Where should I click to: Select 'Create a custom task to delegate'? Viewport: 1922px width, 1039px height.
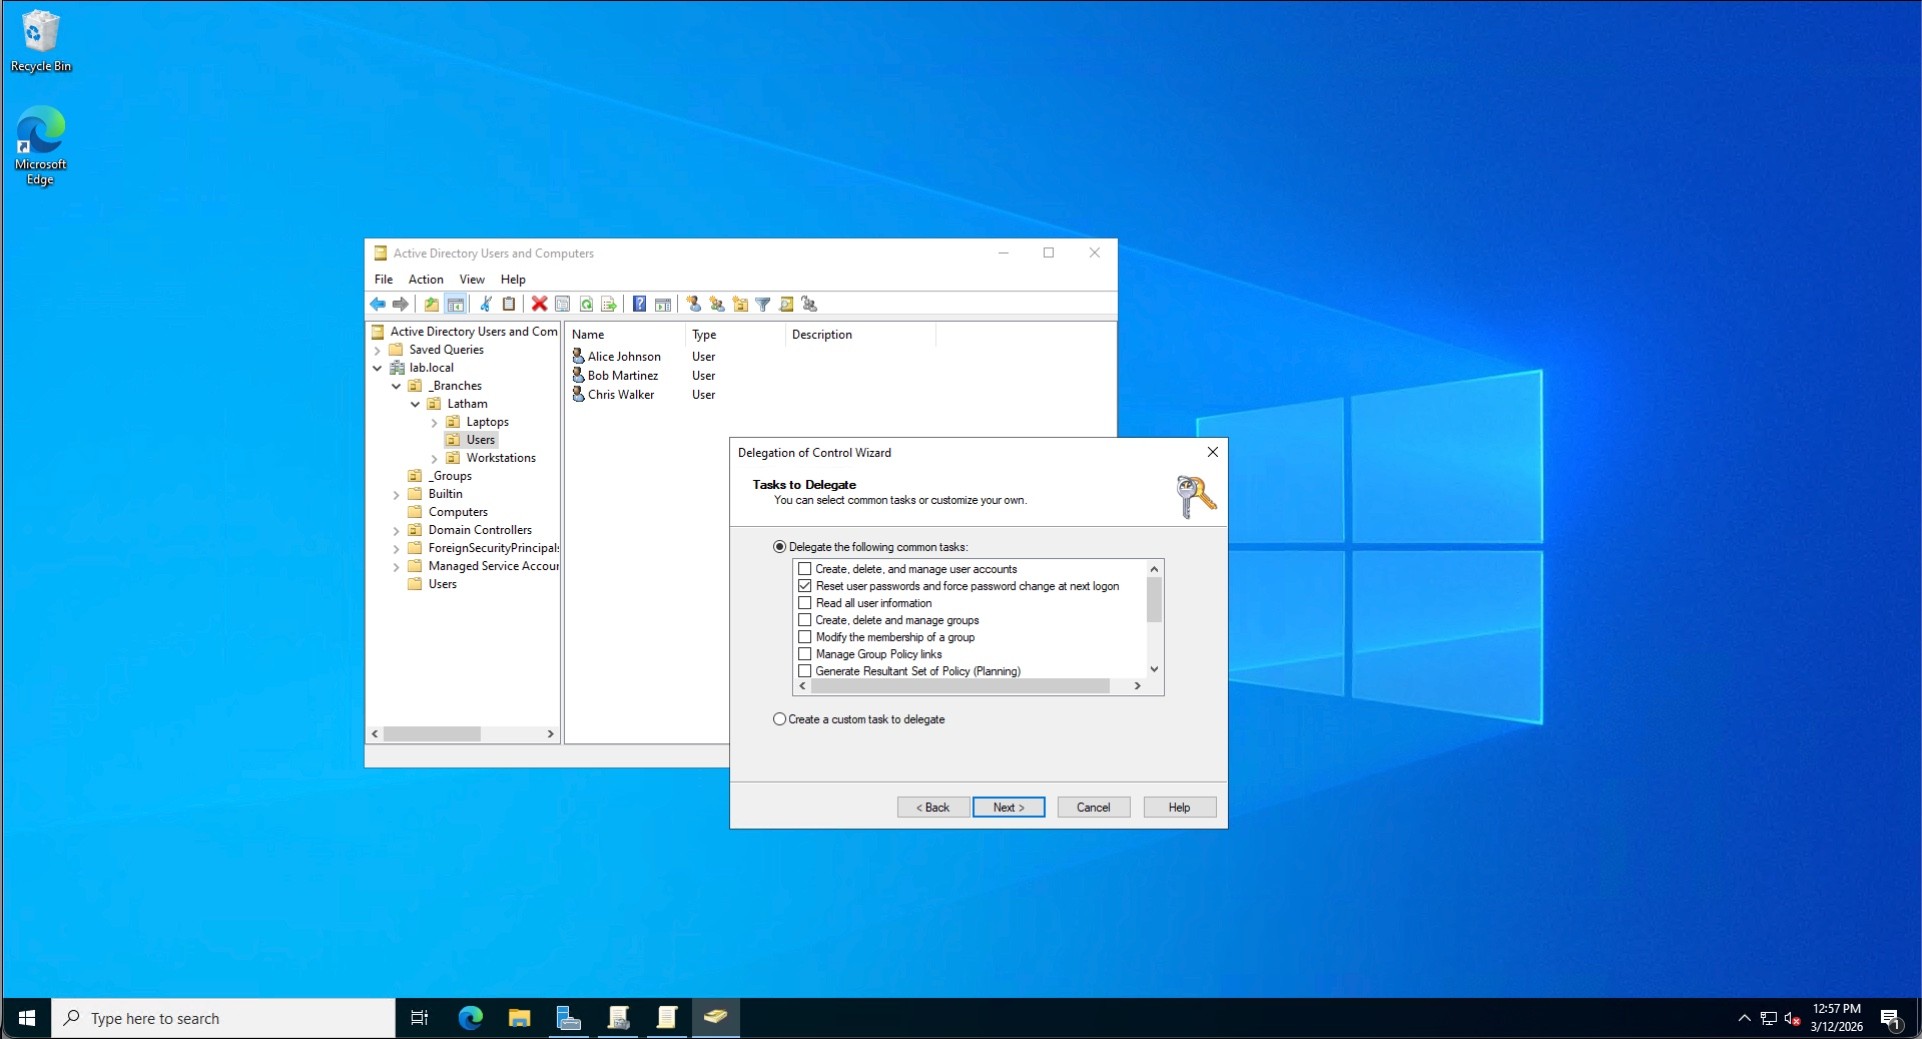[780, 719]
